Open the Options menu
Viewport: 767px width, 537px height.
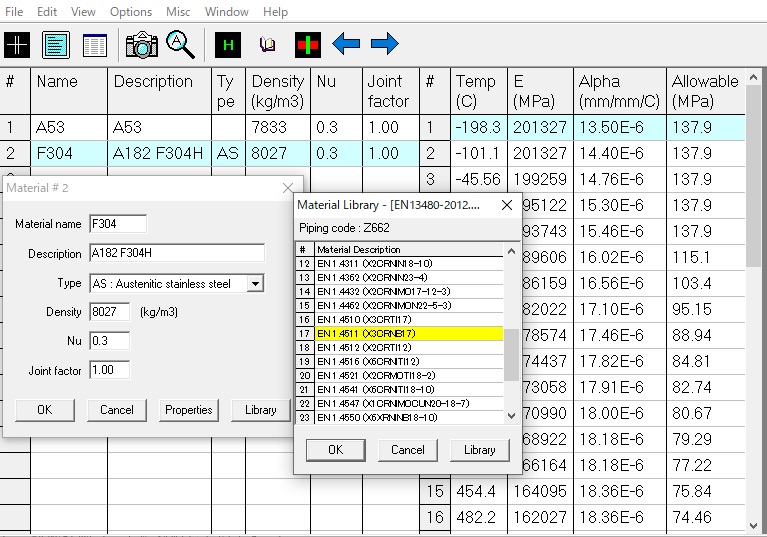131,12
